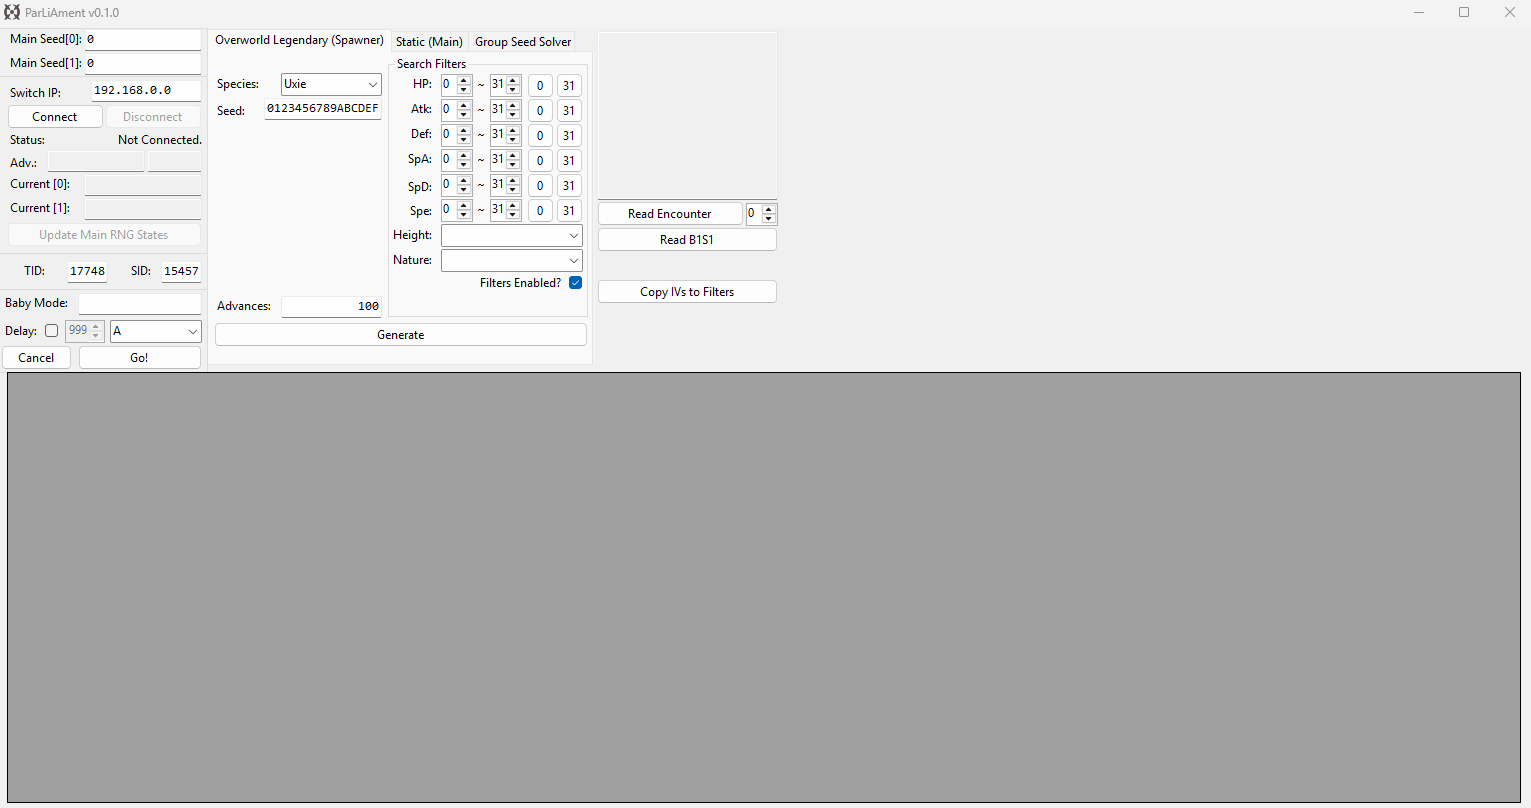Screen dimensions: 1531x808
Task: Click the 'Not Connected.' status text
Action: point(160,140)
